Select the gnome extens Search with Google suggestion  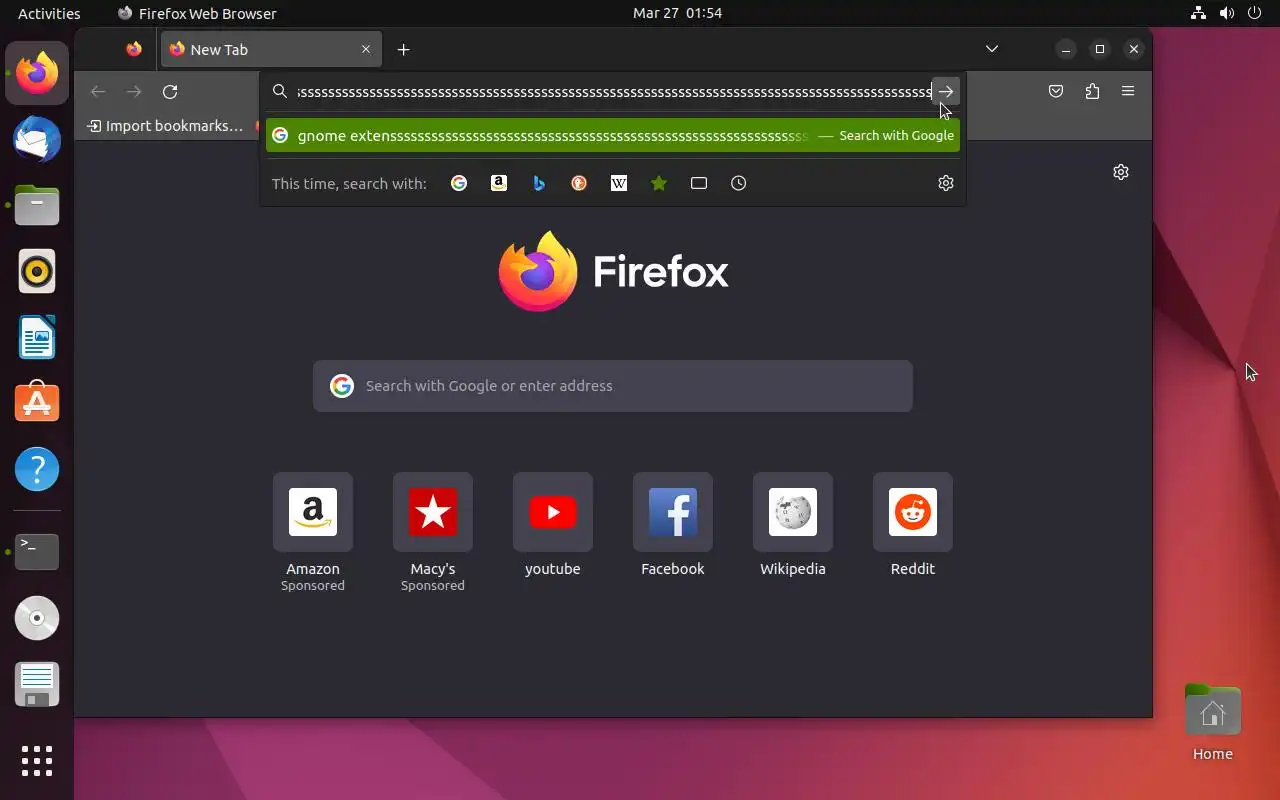click(x=613, y=135)
